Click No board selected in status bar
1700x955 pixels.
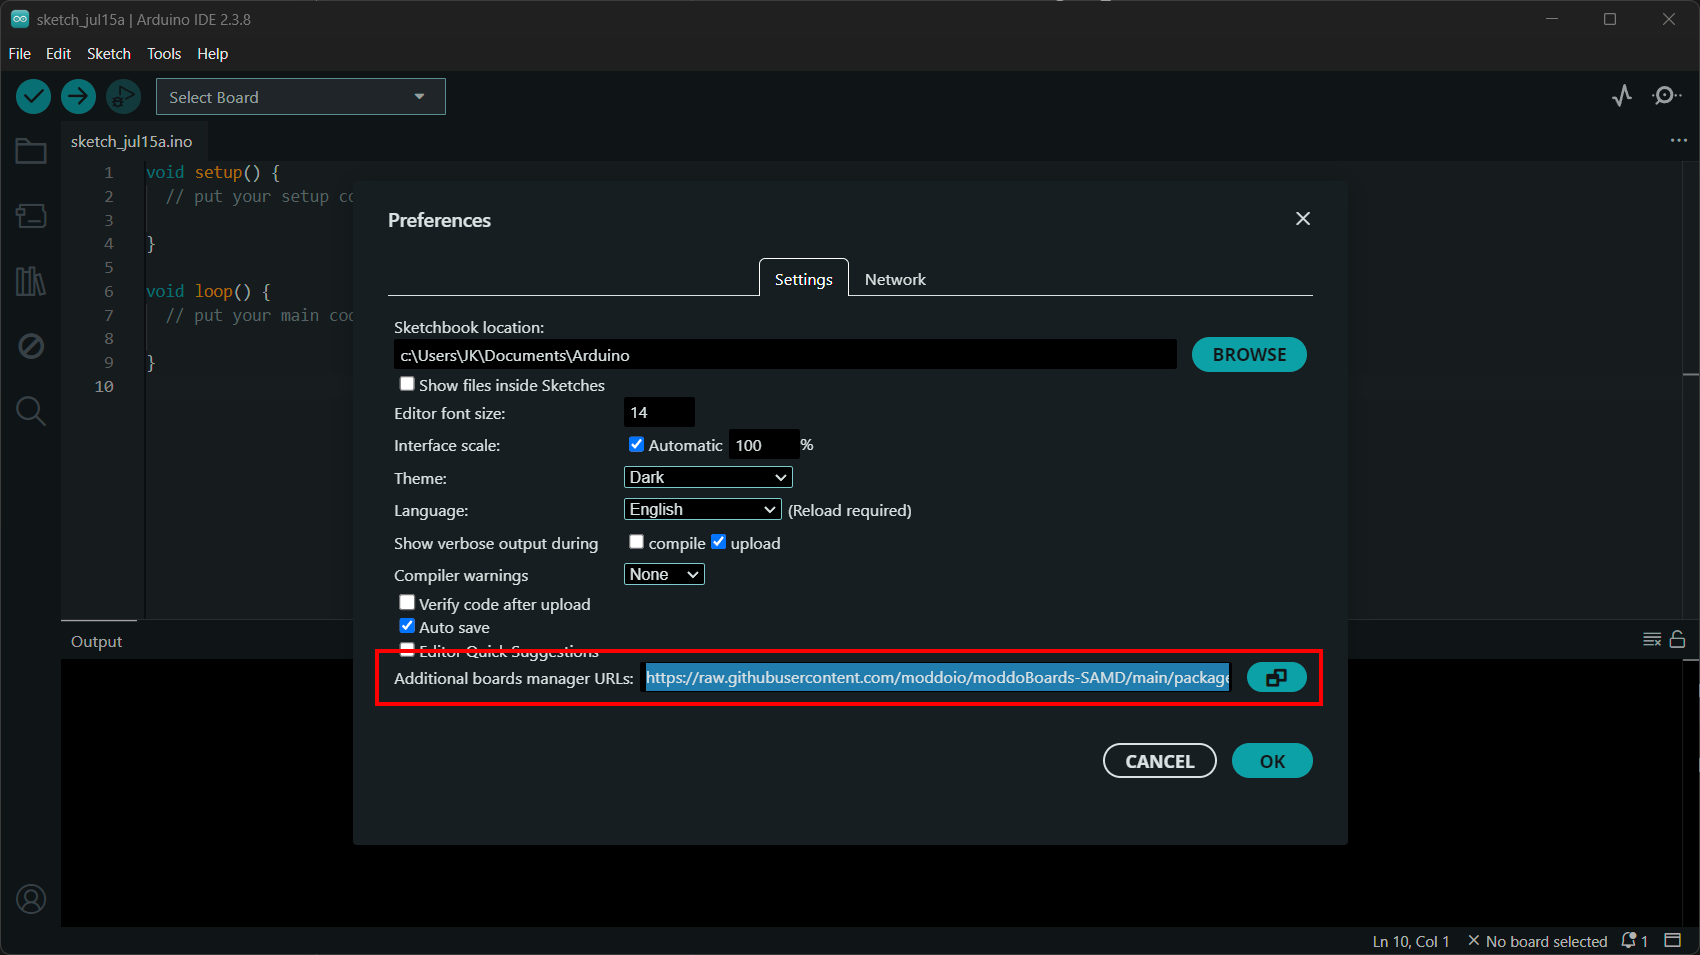pos(1537,941)
